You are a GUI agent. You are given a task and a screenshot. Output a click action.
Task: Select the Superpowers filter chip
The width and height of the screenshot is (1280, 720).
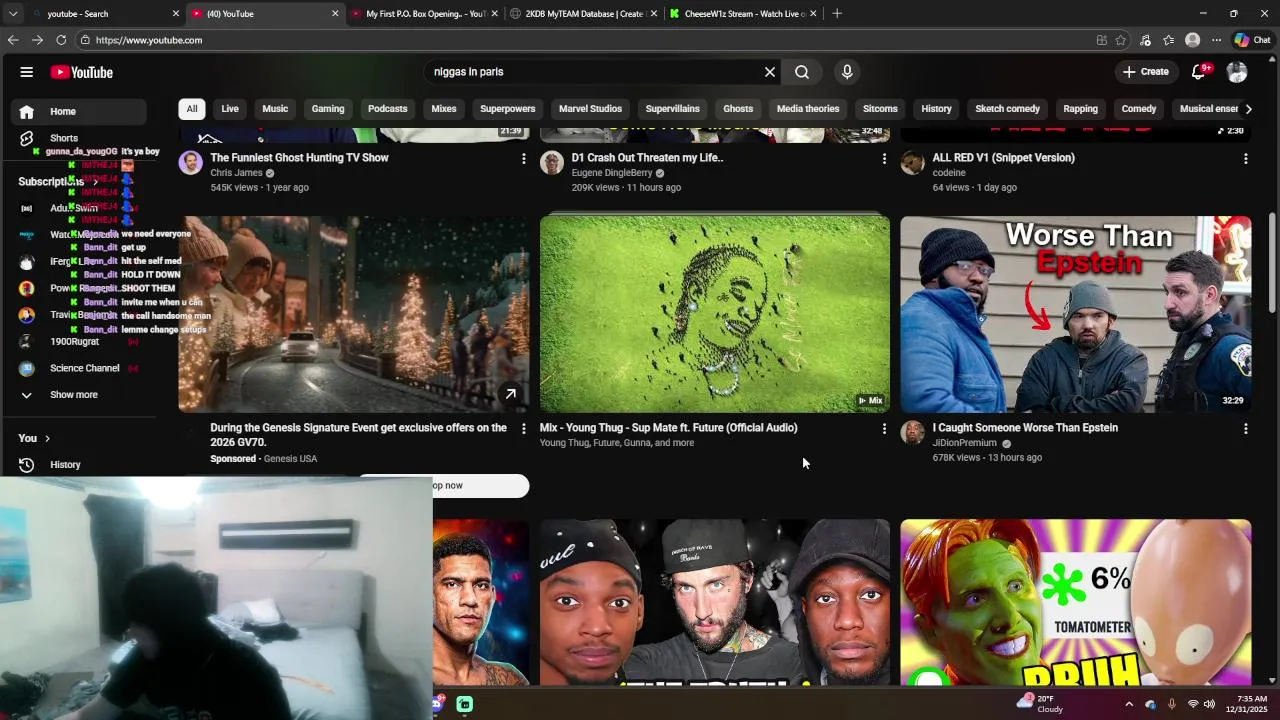coord(508,109)
